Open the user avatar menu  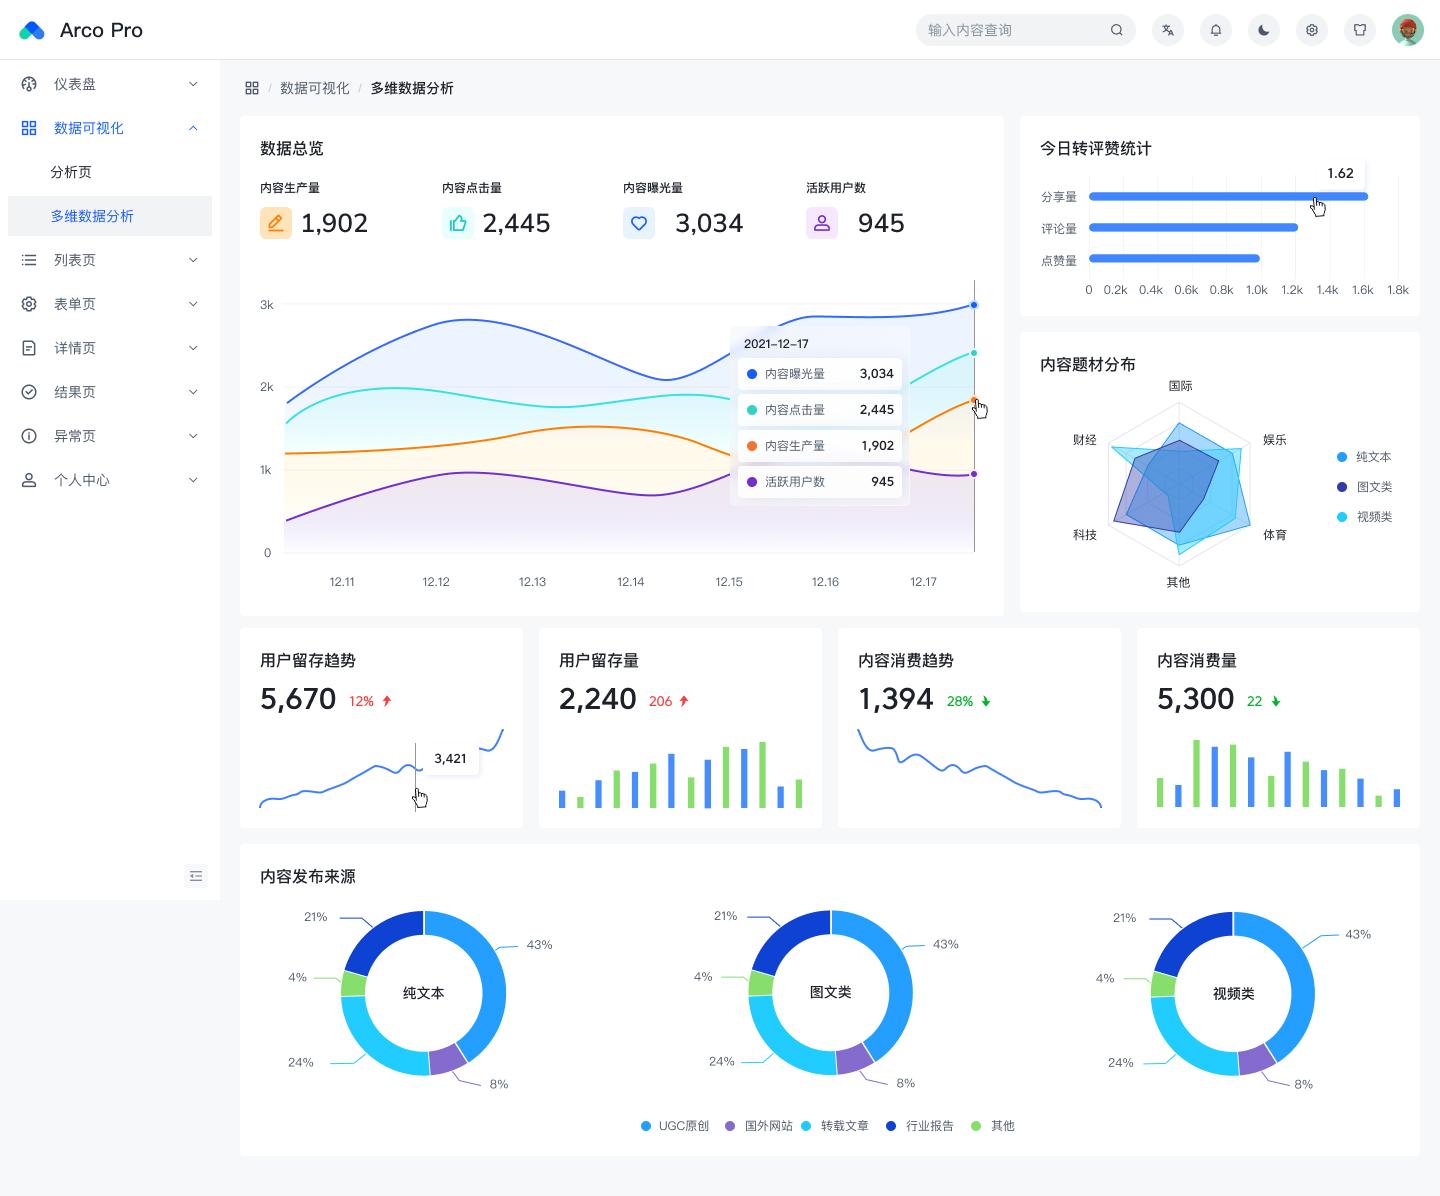[x=1408, y=30]
